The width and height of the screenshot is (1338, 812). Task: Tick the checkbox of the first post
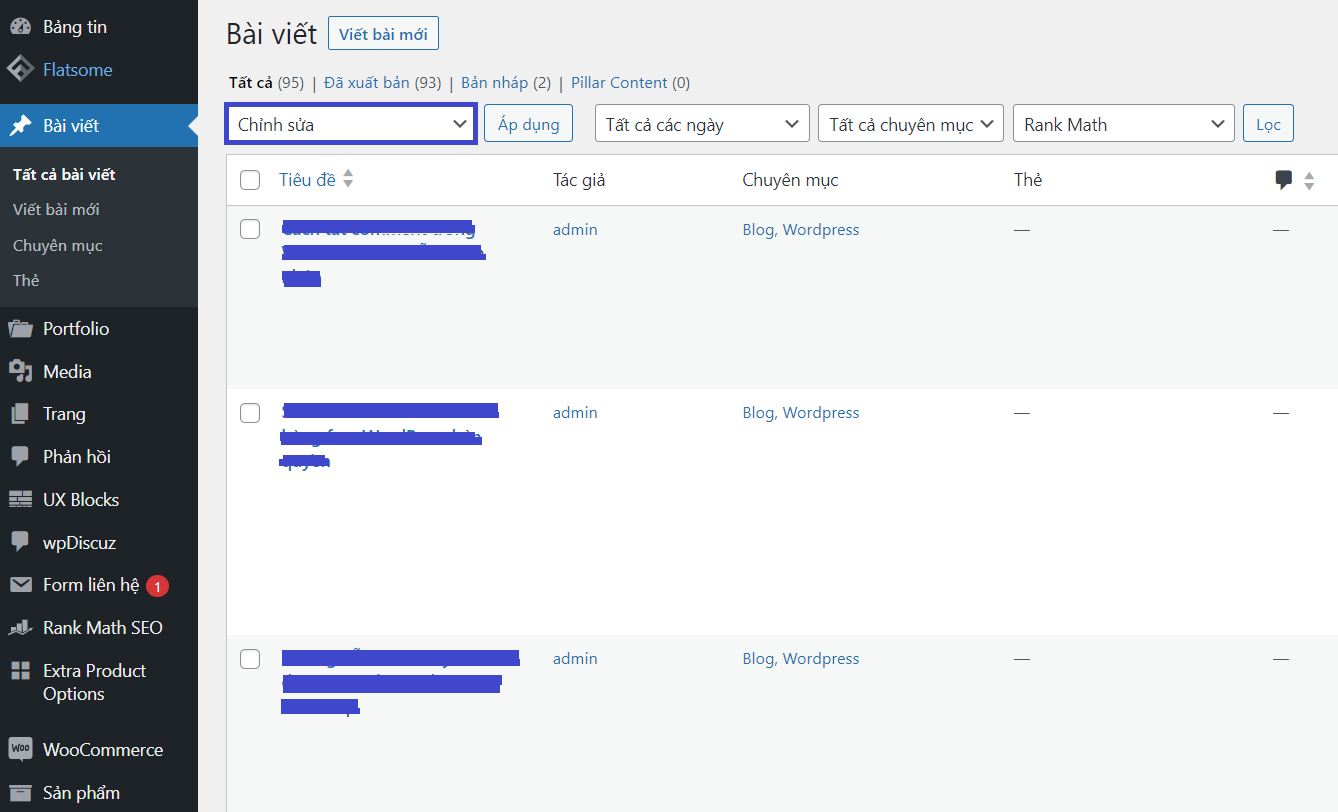(x=250, y=230)
